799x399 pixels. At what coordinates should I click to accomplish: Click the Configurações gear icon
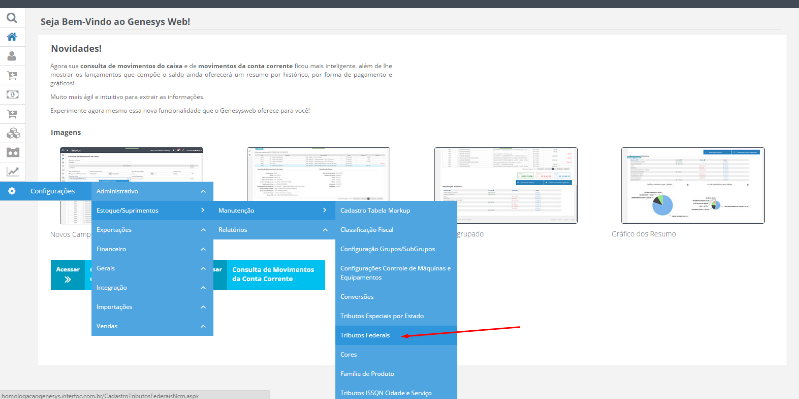pos(12,191)
